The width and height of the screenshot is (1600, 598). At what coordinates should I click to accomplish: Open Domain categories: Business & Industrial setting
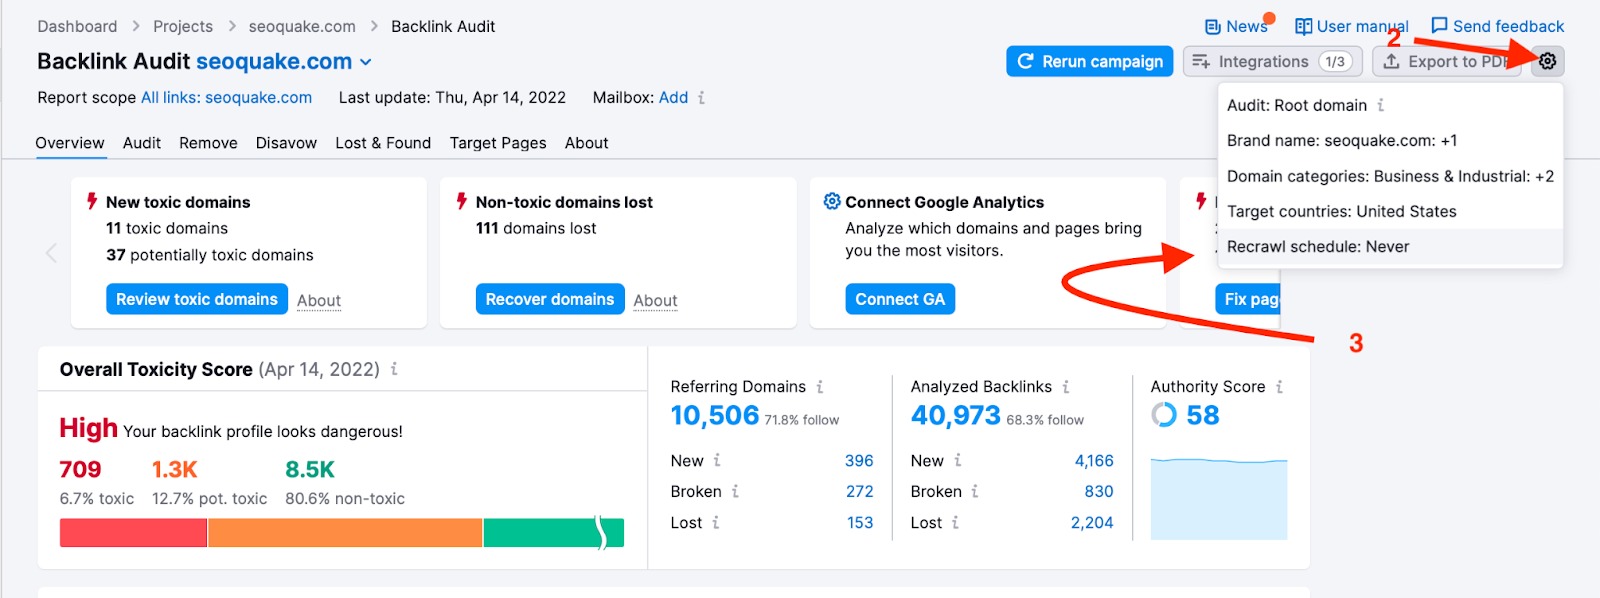point(1390,176)
